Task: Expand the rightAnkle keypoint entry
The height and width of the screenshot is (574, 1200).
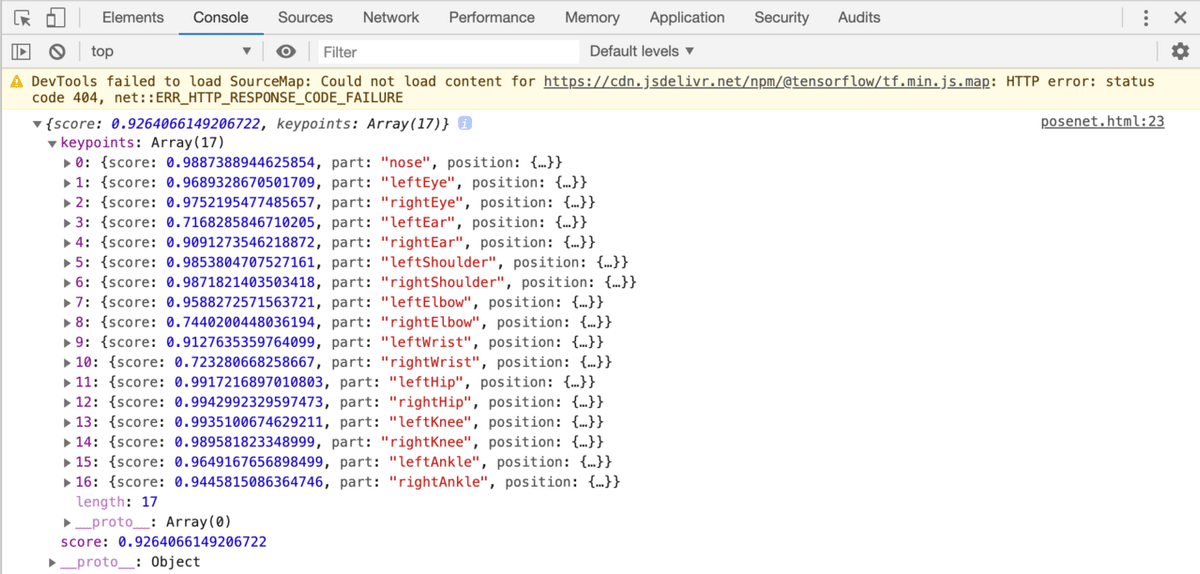Action: coord(68,482)
